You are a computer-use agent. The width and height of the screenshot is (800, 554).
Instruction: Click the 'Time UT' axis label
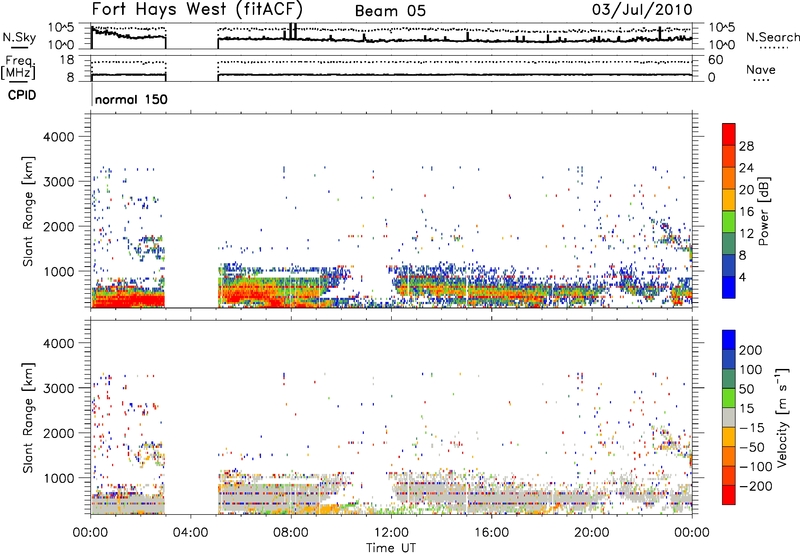point(391,548)
